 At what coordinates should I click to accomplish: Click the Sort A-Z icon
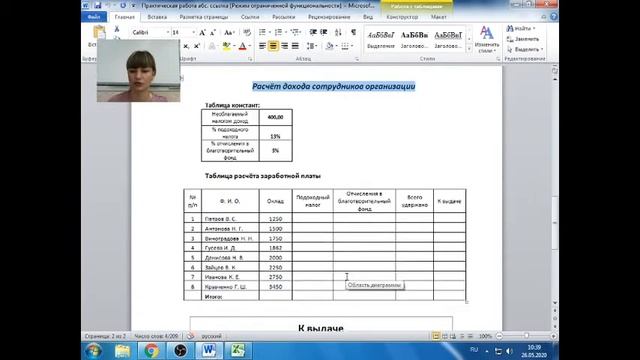[338, 32]
